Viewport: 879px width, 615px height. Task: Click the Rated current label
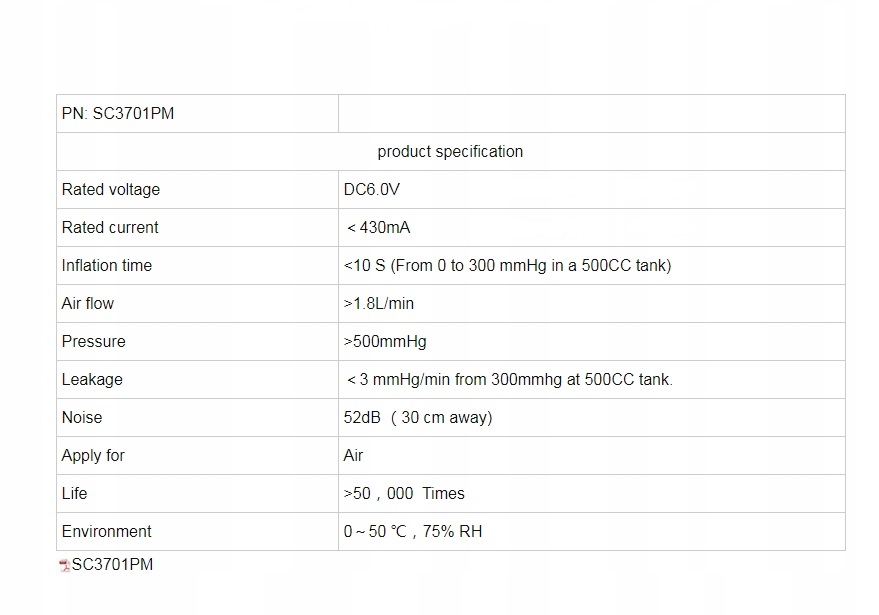click(x=110, y=228)
